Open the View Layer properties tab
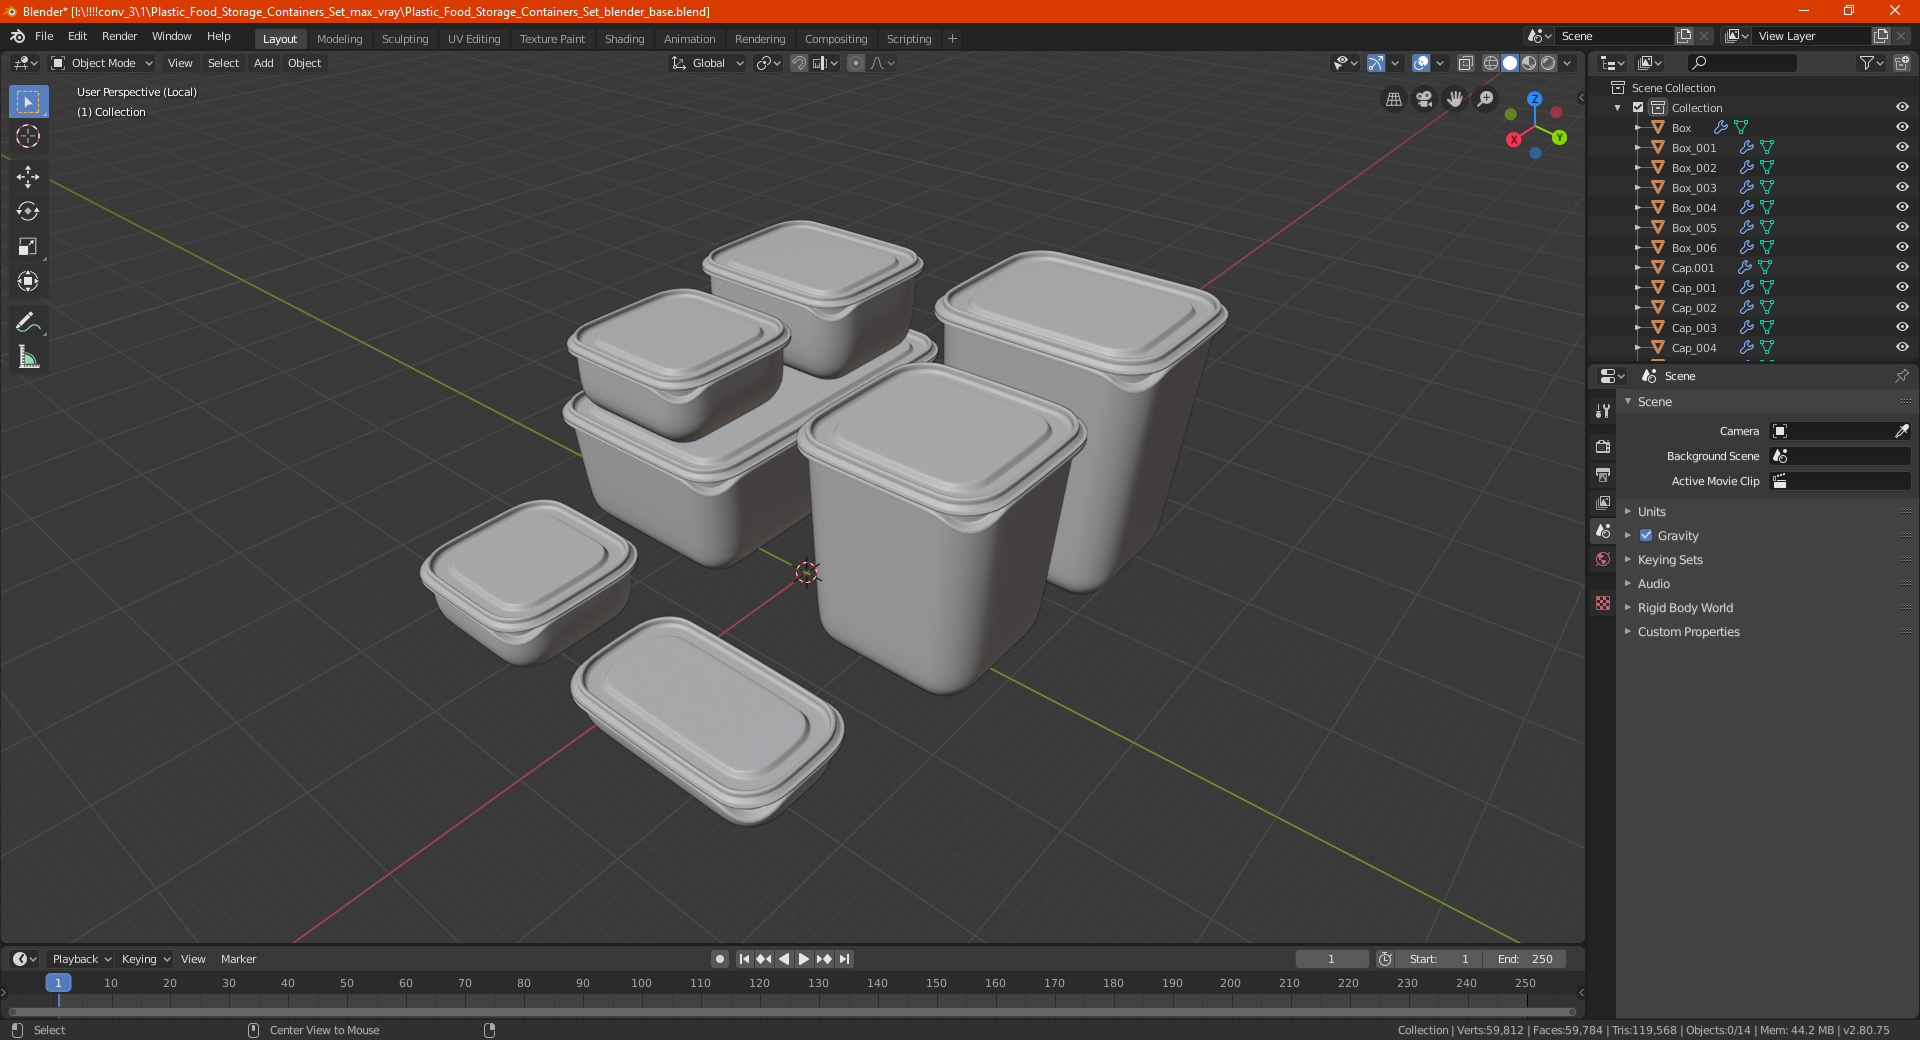 (1603, 502)
